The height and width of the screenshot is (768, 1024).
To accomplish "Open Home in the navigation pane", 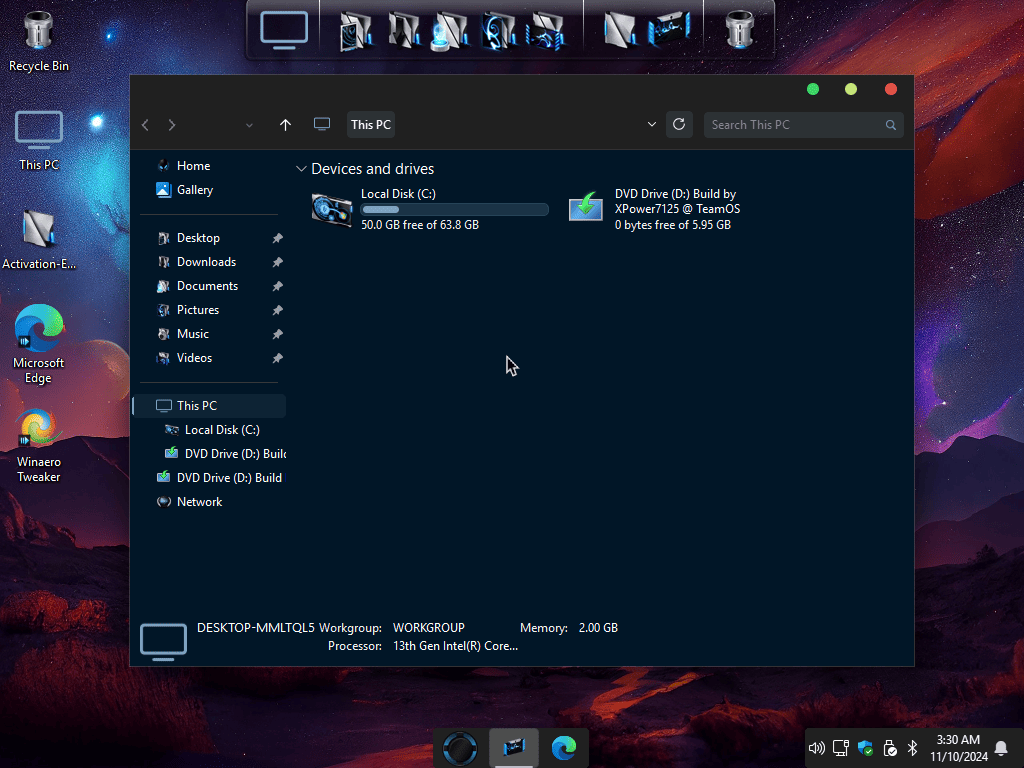I will pyautogui.click(x=193, y=166).
